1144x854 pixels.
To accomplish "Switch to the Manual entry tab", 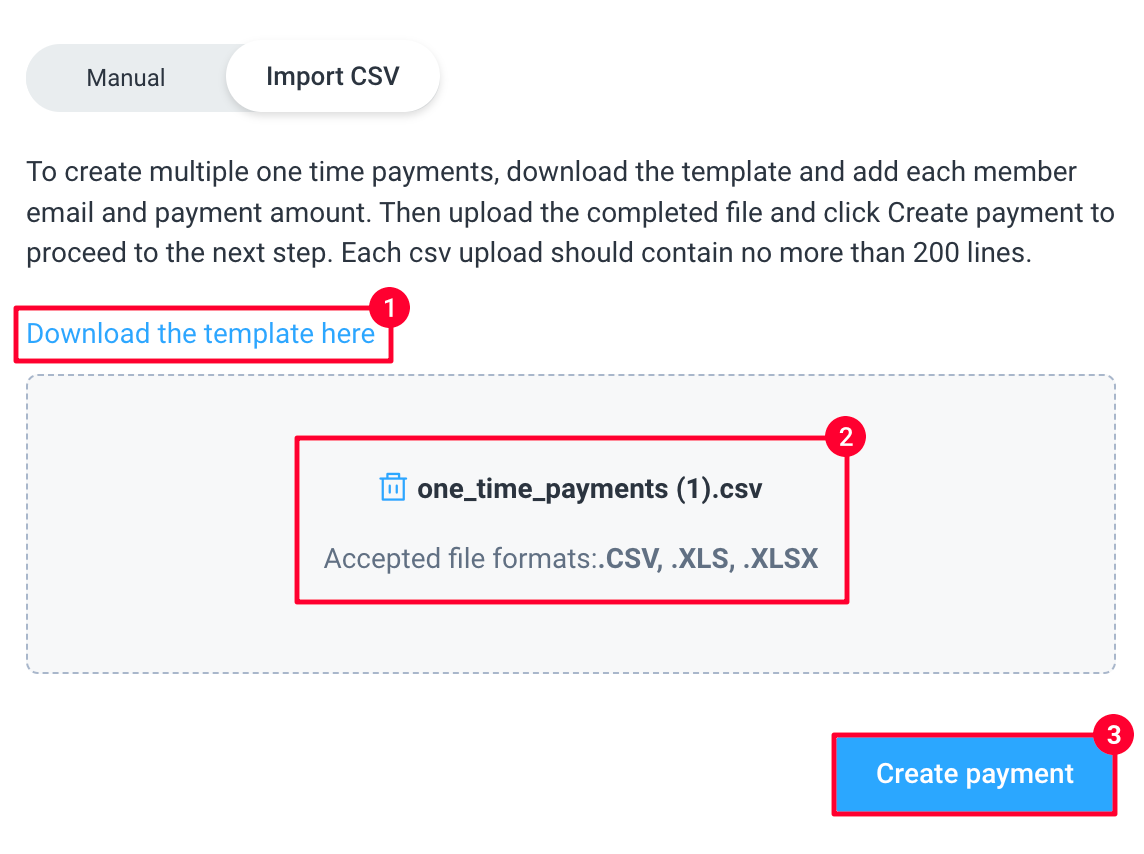I will point(126,77).
